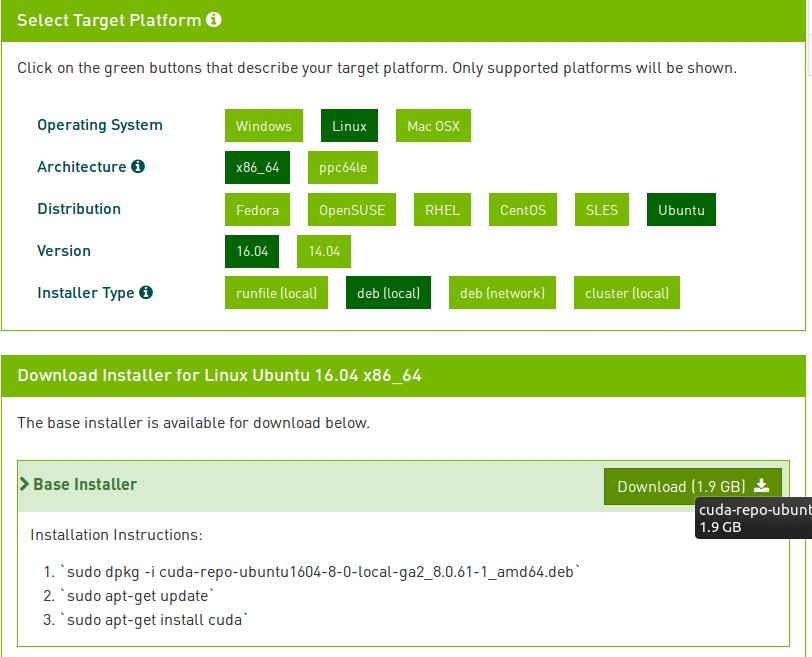This screenshot has width=812, height=657.
Task: Click Download (1.9 GB) button
Action: (x=692, y=486)
